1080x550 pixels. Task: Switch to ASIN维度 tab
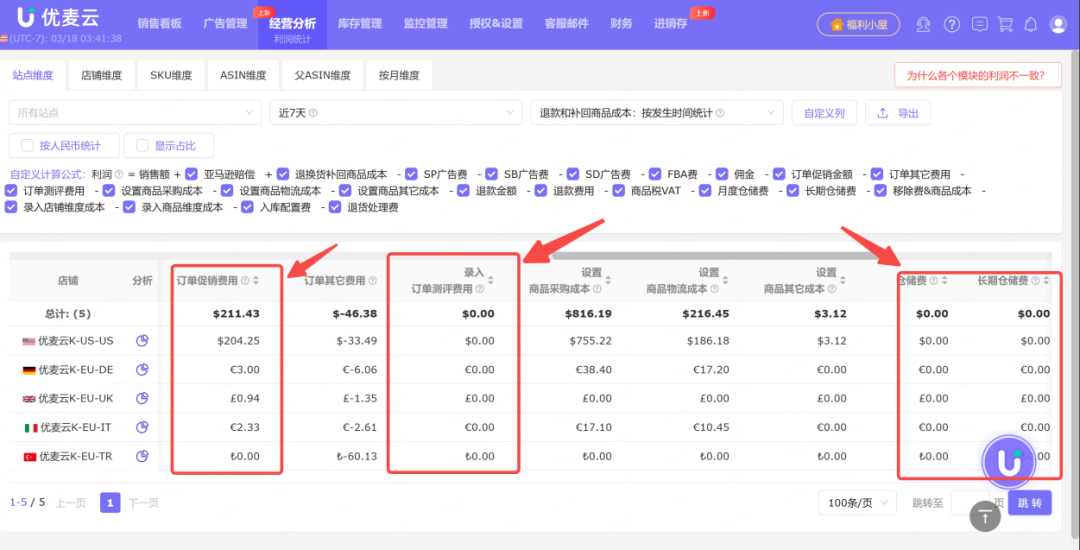pyautogui.click(x=243, y=76)
